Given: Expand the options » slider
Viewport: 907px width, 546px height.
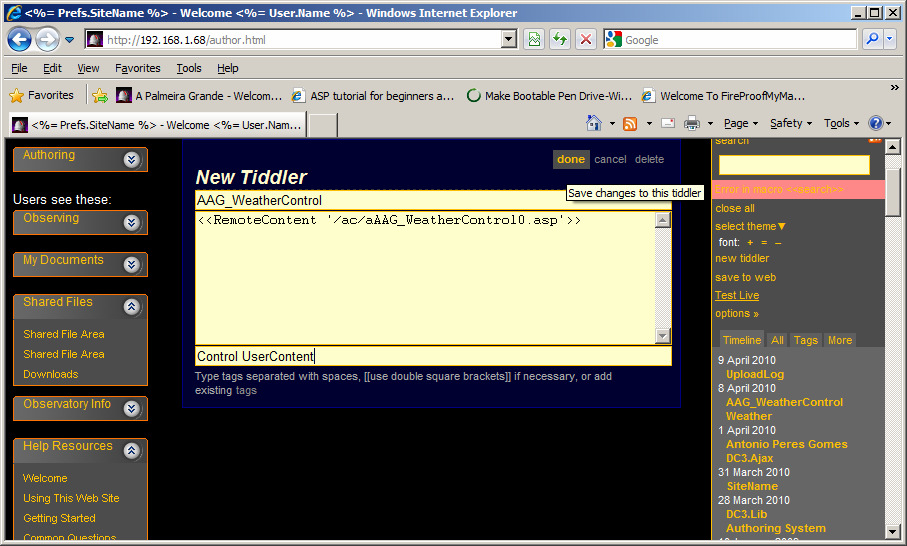Looking at the screenshot, I should pos(737,313).
